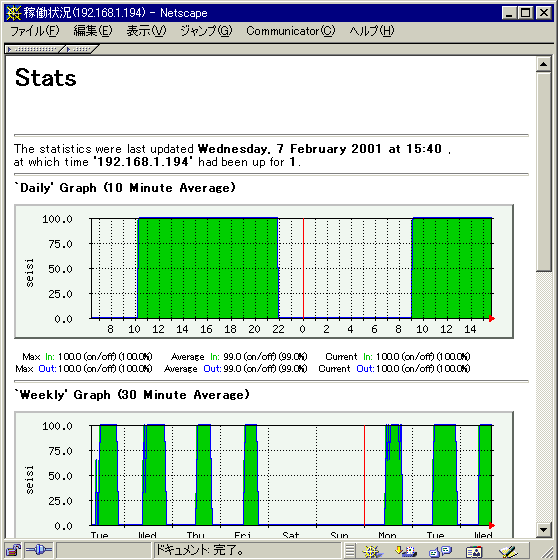Screen dimensions: 558x560
Task: Open the ジャンプ(G) menu
Action: pos(206,31)
